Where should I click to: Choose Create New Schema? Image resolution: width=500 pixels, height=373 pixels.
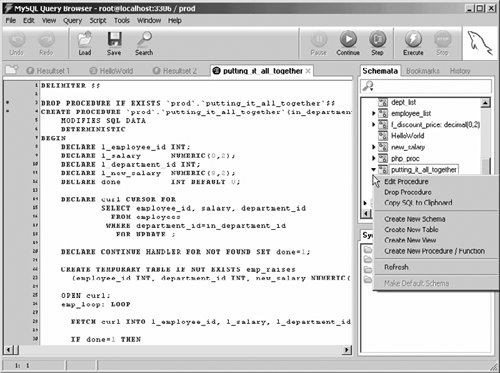pos(415,219)
